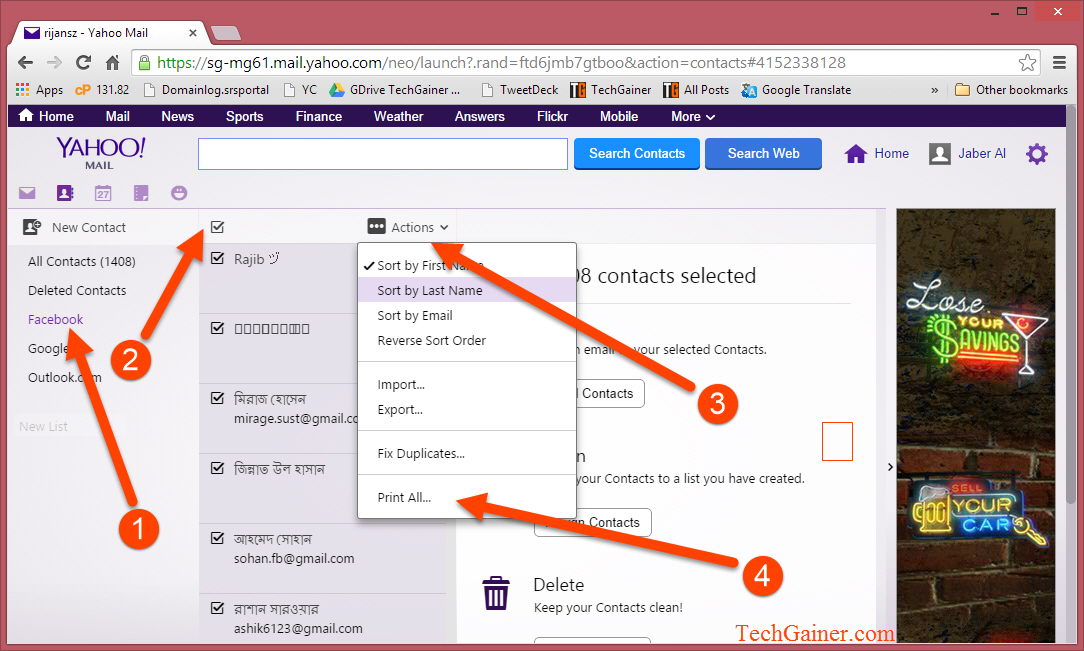This screenshot has height=651, width=1084.
Task: Open Yahoo settings with the gear icon
Action: (1036, 153)
